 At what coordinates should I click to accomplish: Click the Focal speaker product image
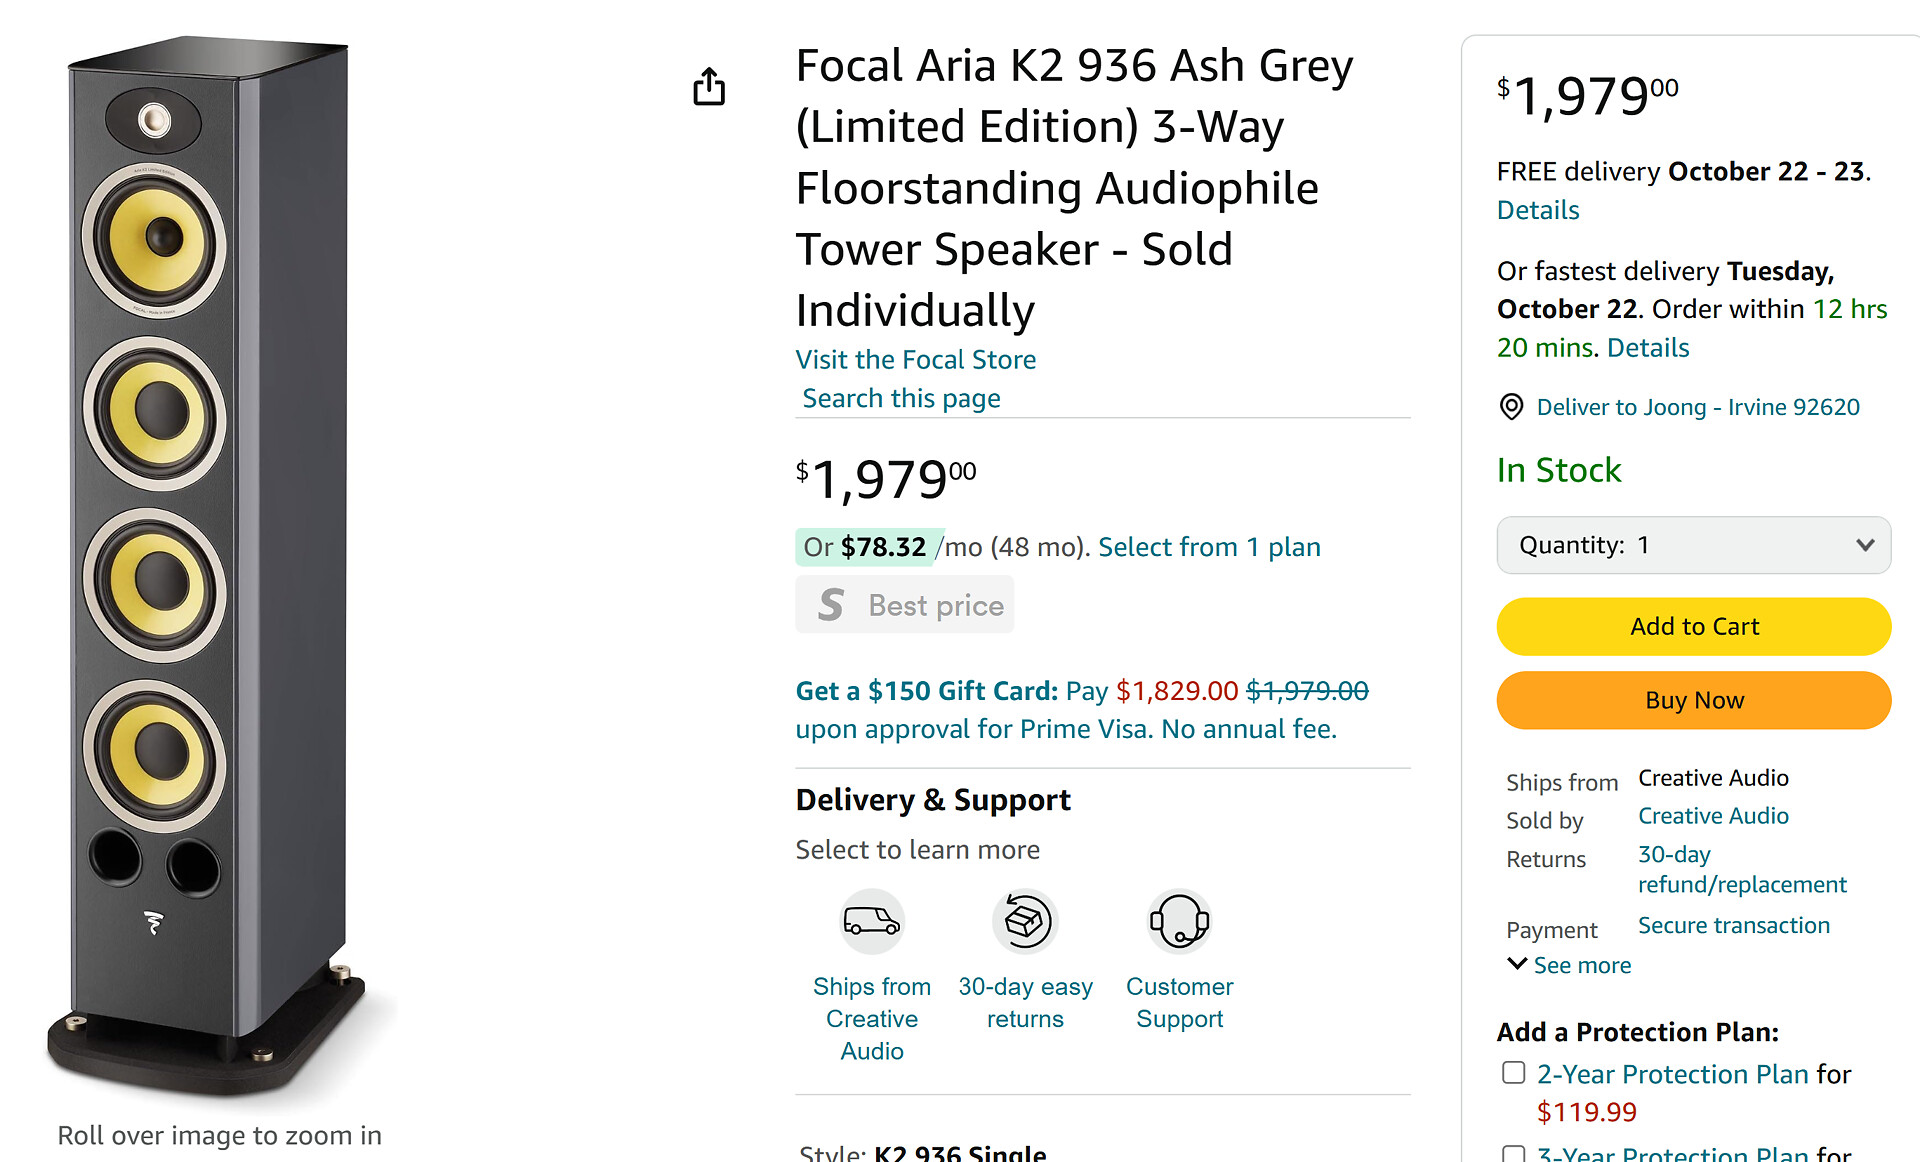click(210, 560)
